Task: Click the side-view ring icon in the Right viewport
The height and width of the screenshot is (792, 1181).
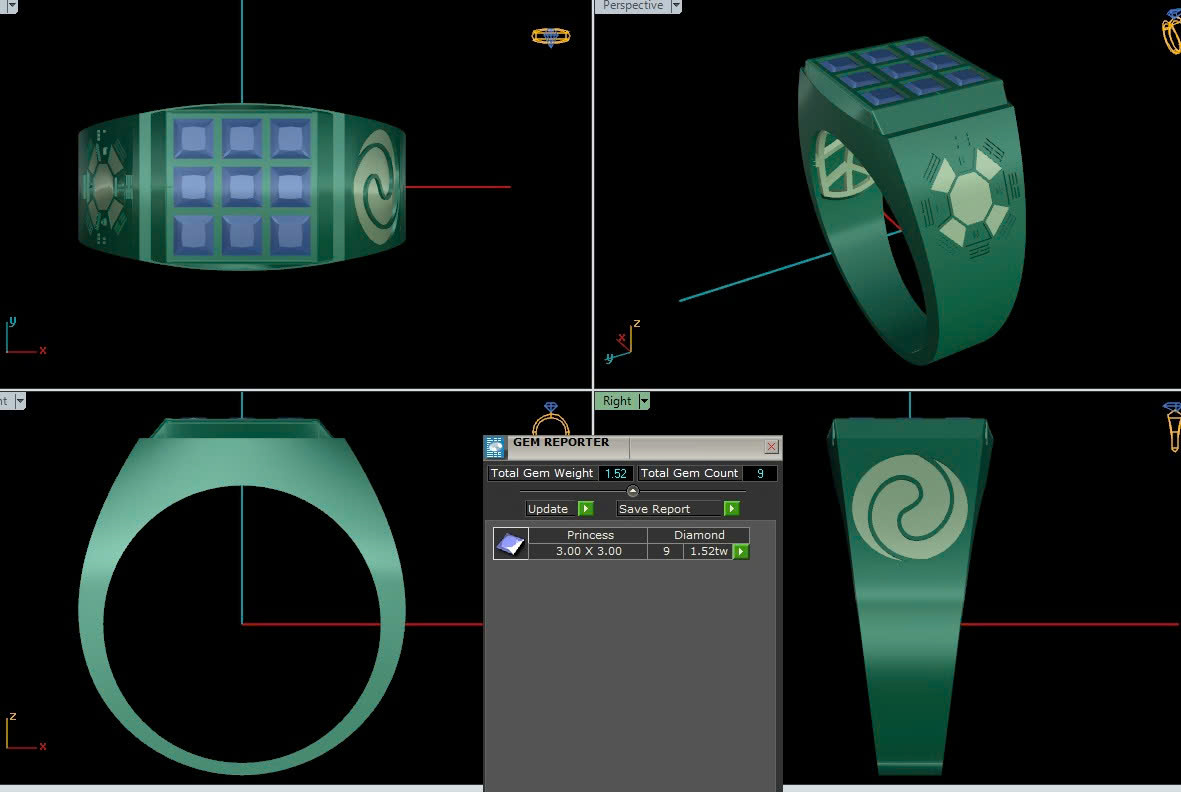Action: tap(1172, 425)
